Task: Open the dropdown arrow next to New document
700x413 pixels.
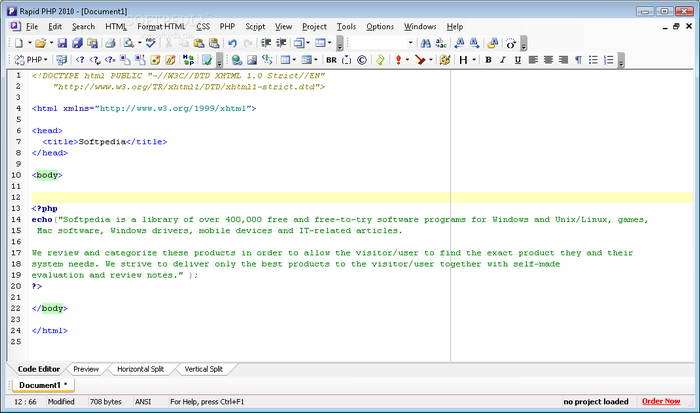Action: [29, 43]
